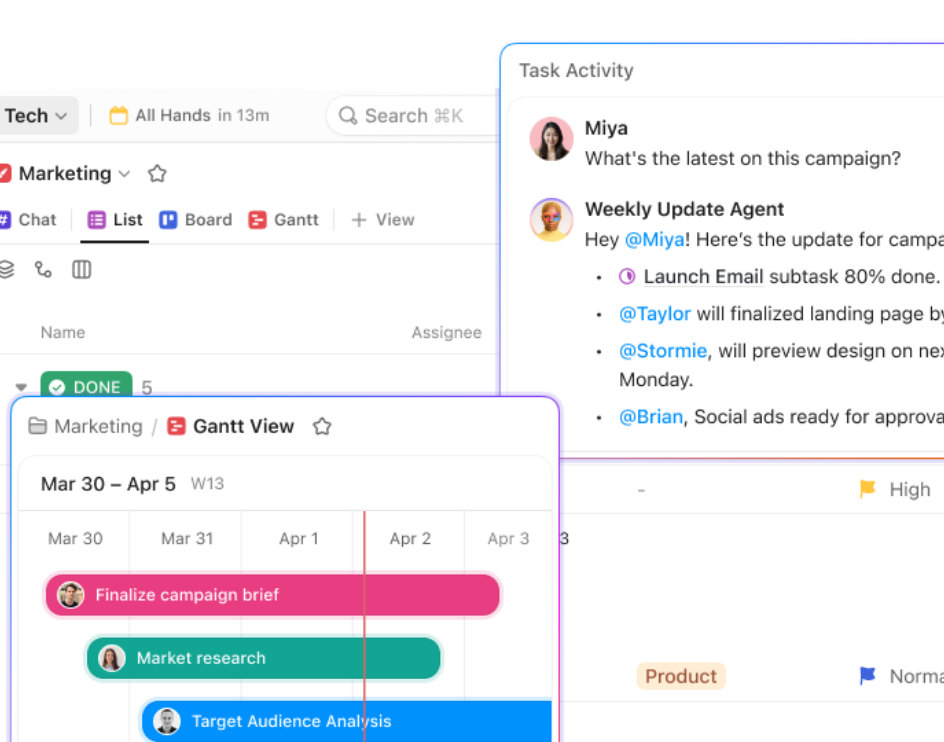Viewport: 944px width, 742px height.
Task: Click the purple List view icon
Action: pyautogui.click(x=96, y=220)
